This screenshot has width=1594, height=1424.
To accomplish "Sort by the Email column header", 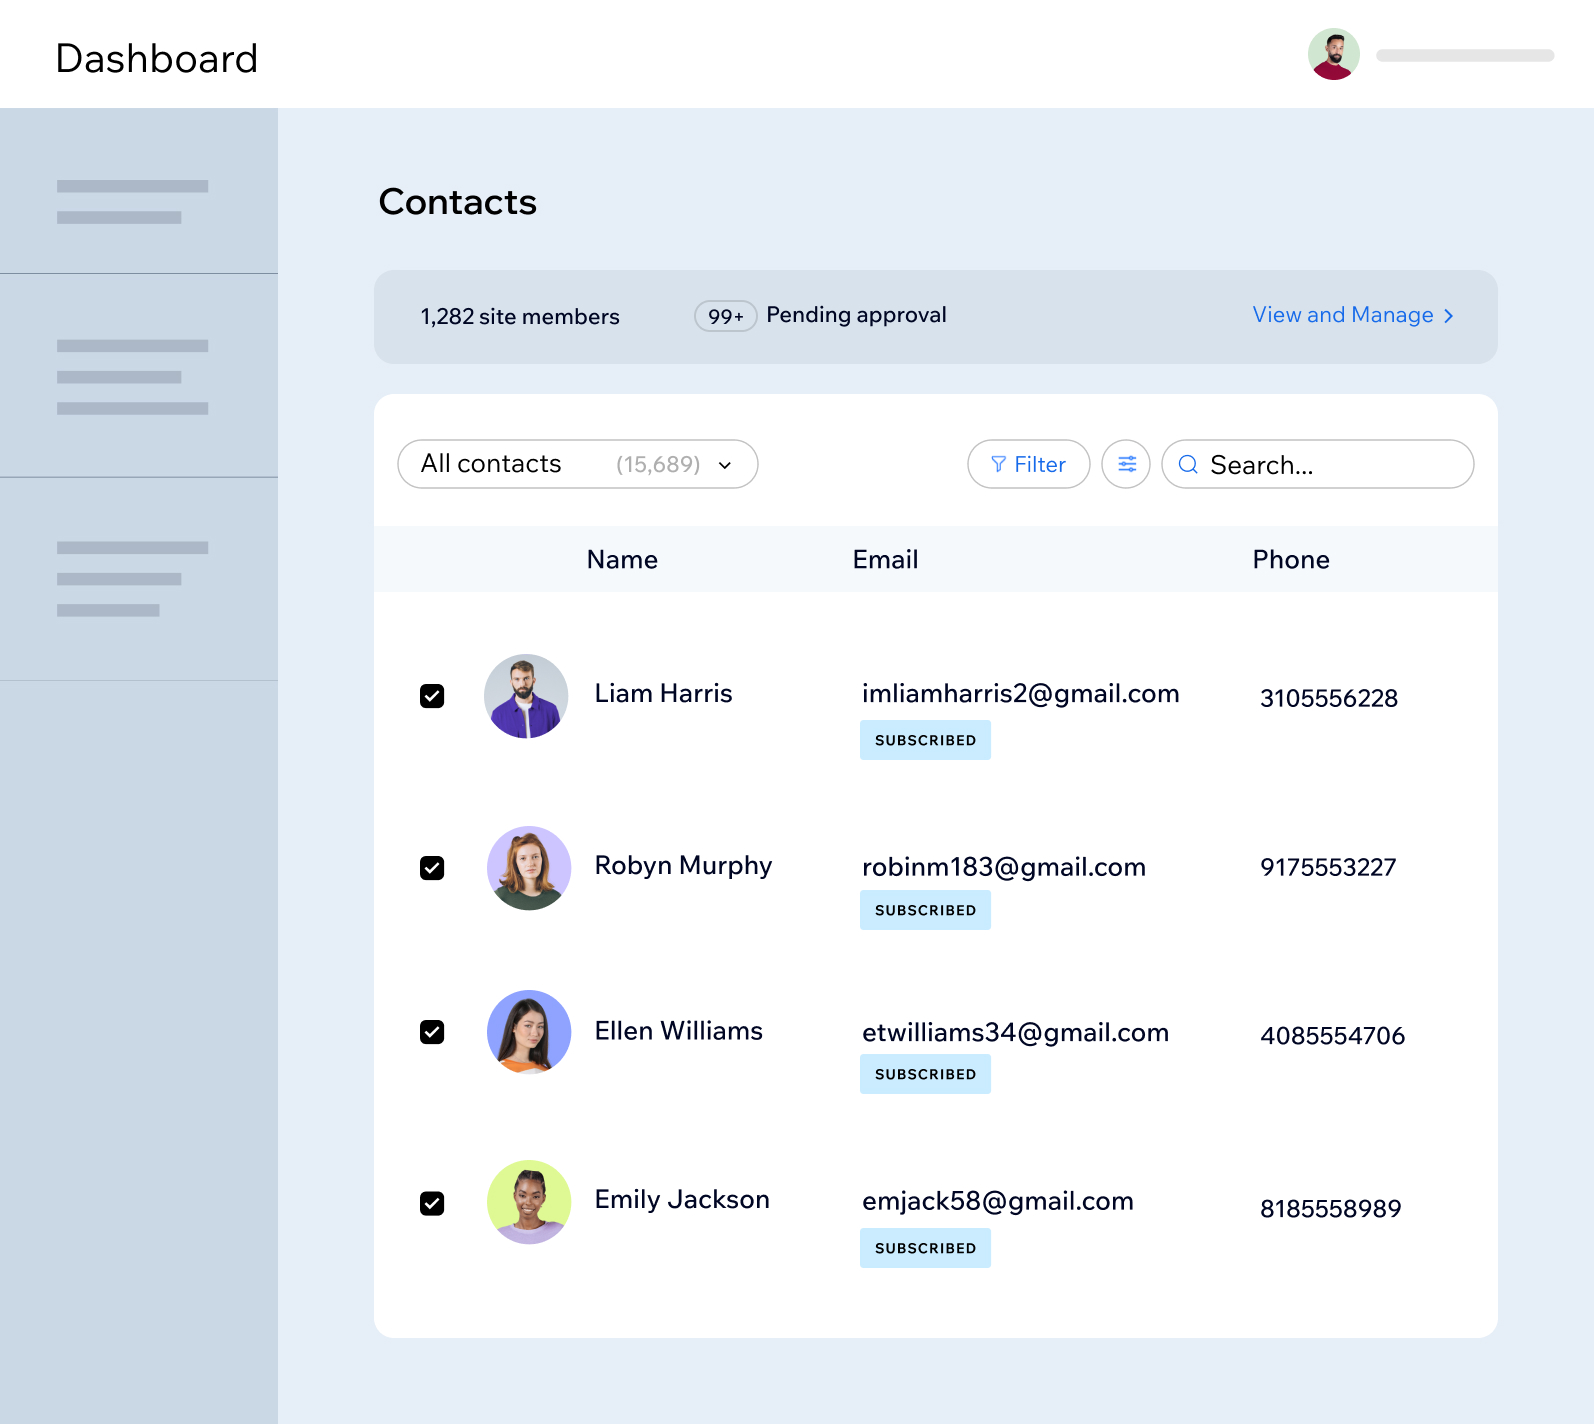I will (x=885, y=559).
